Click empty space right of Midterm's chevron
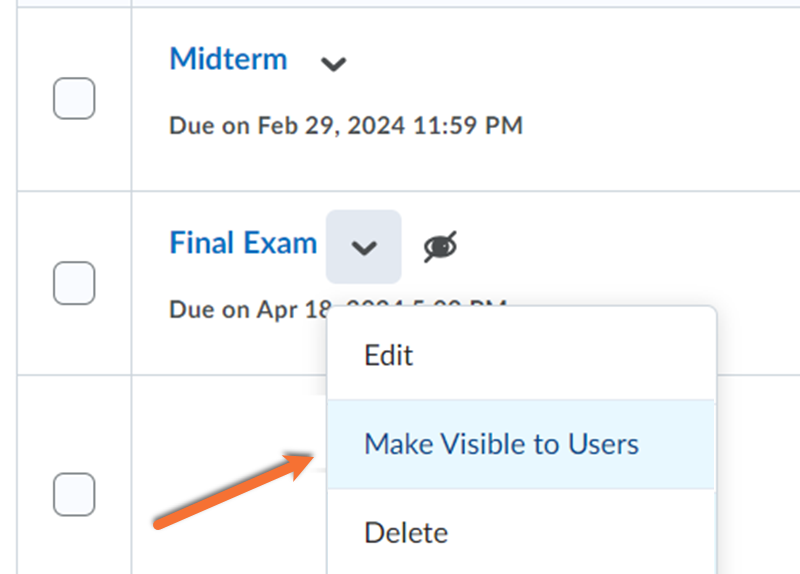 [560, 64]
